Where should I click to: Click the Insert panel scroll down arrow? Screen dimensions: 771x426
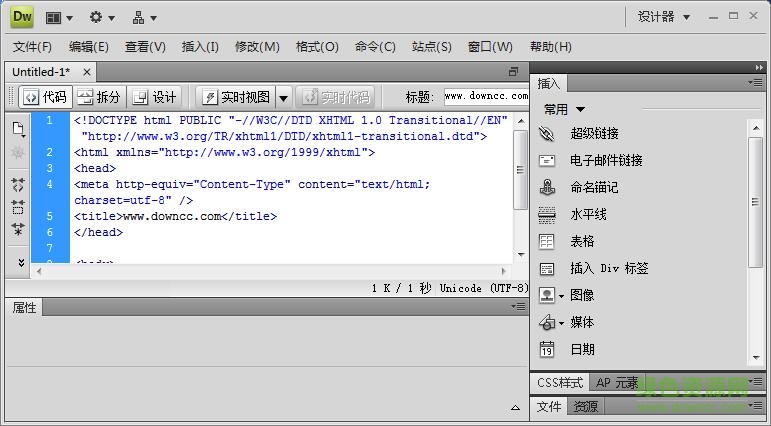click(x=756, y=358)
